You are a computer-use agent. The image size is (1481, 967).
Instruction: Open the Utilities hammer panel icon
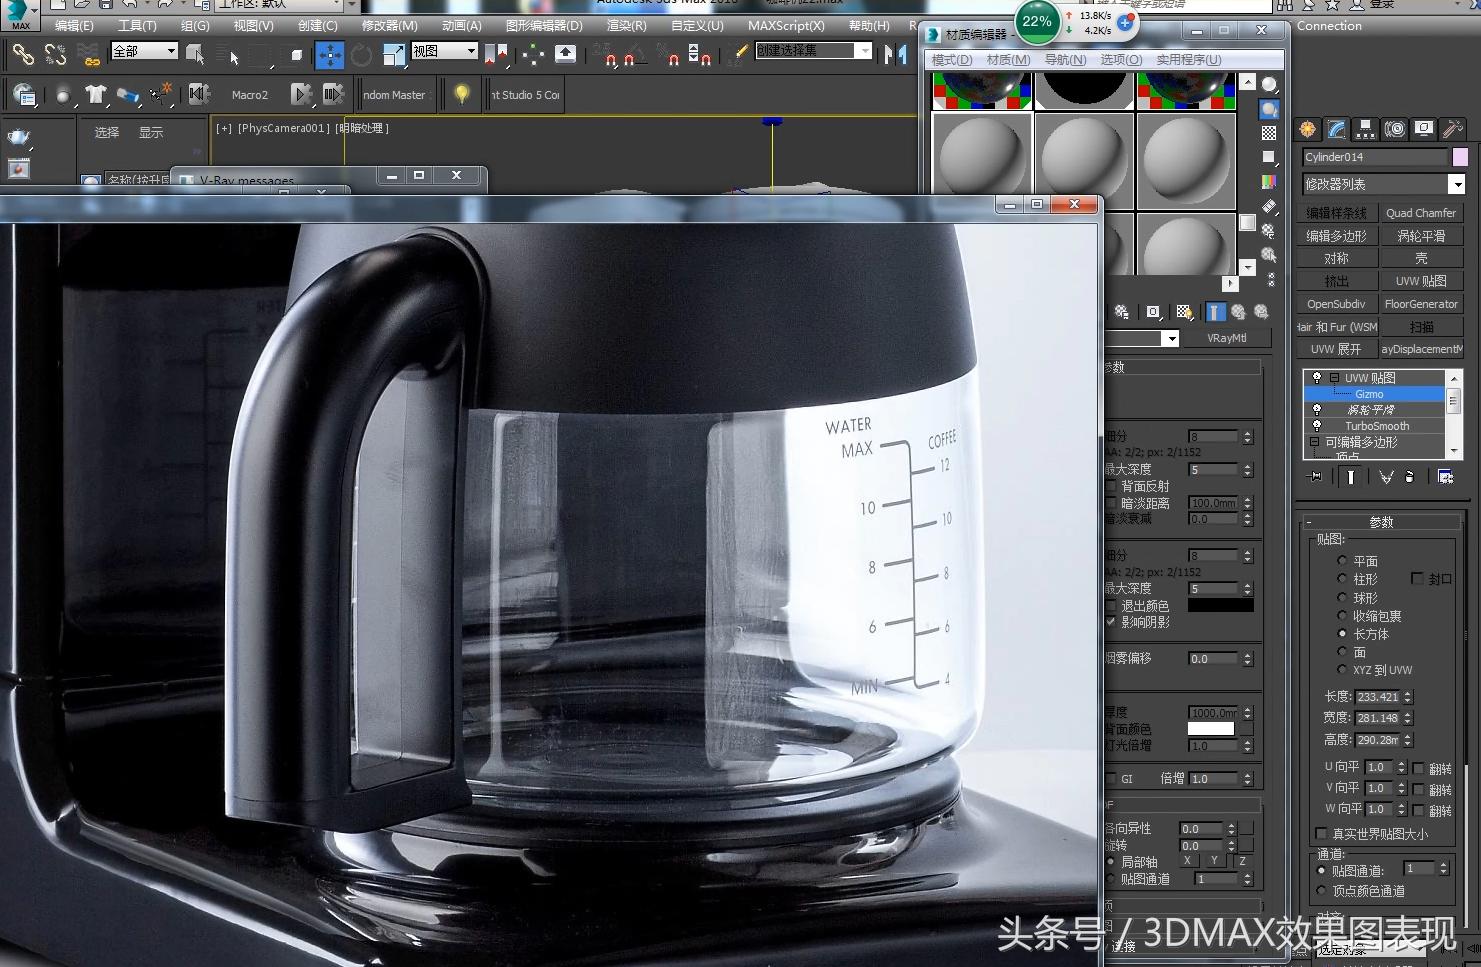[x=1452, y=129]
